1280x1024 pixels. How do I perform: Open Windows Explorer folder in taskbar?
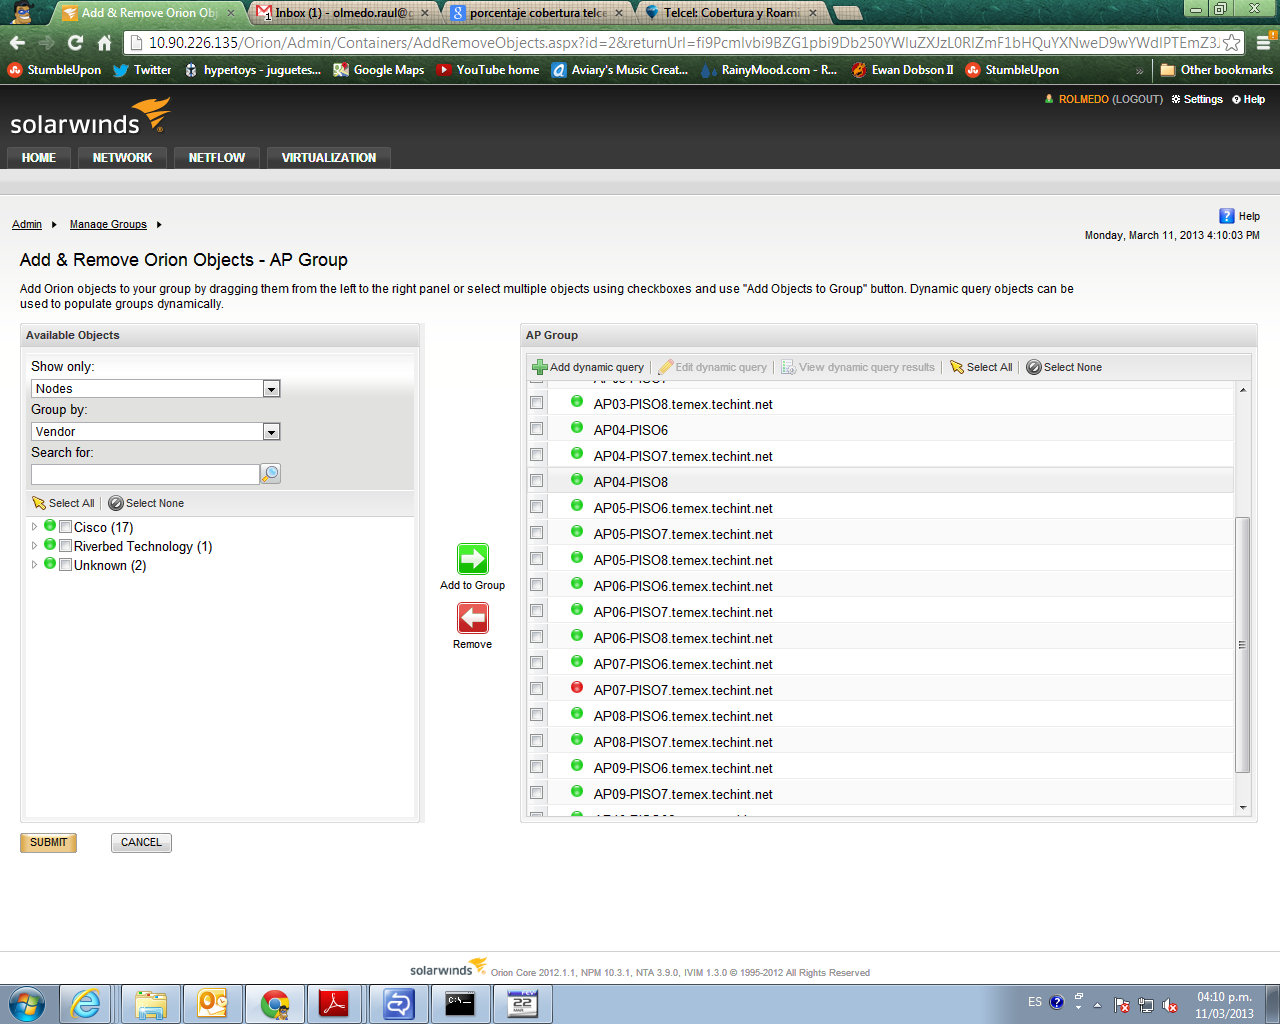coord(151,1004)
